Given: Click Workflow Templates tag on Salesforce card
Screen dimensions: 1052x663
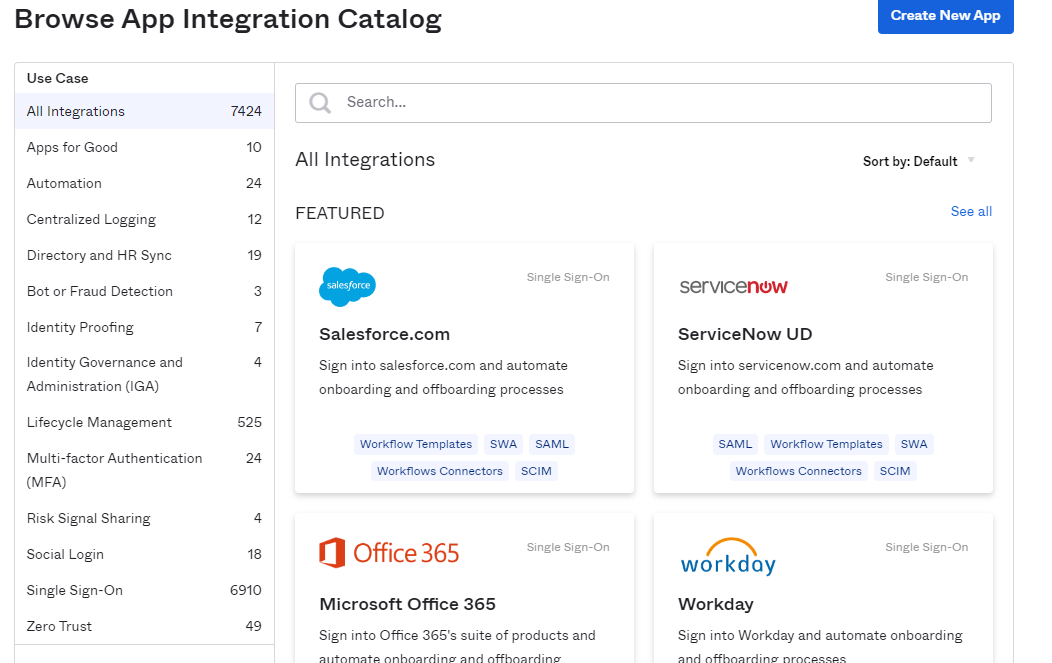Looking at the screenshot, I should coord(416,444).
